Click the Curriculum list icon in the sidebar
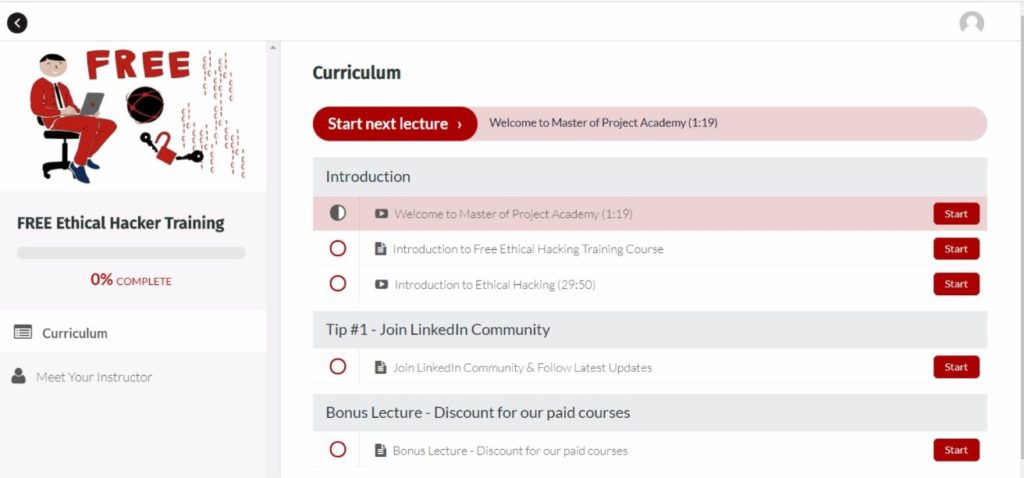This screenshot has width=1024, height=478. (23, 332)
